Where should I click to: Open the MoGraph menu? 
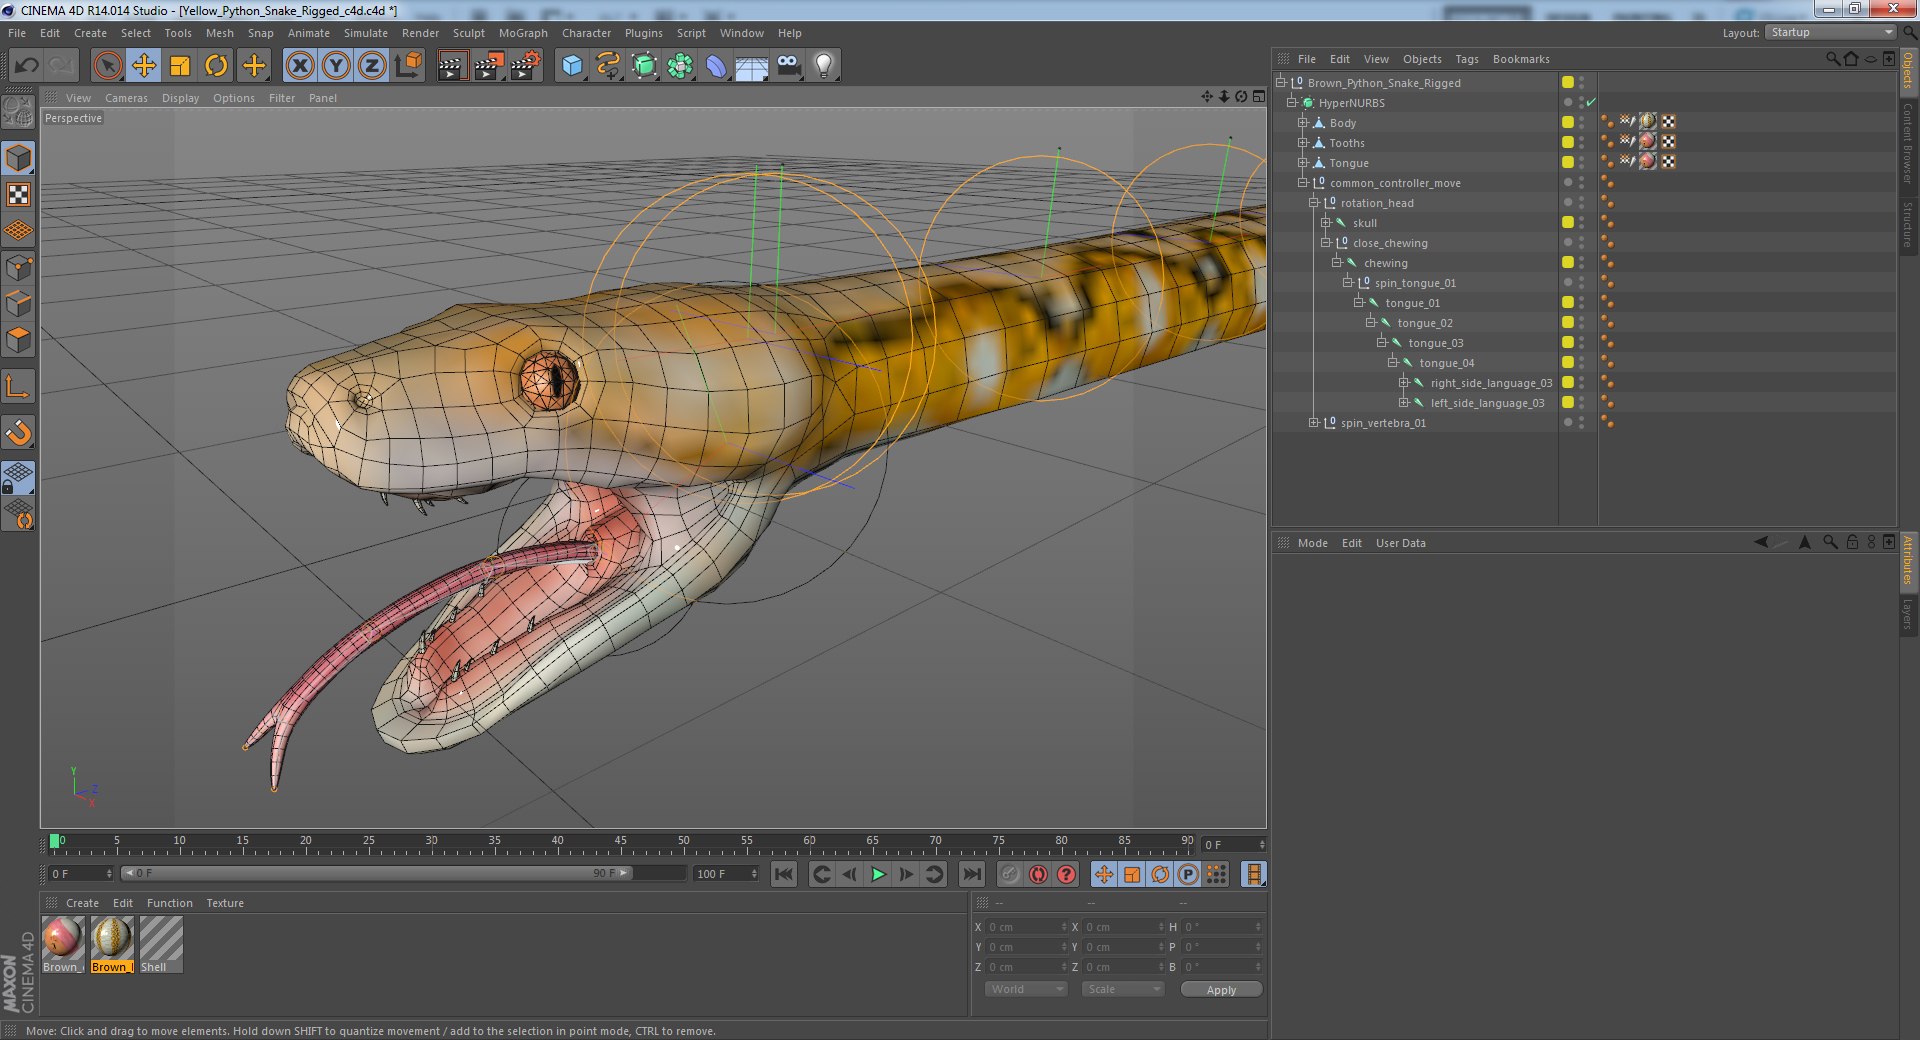point(523,33)
